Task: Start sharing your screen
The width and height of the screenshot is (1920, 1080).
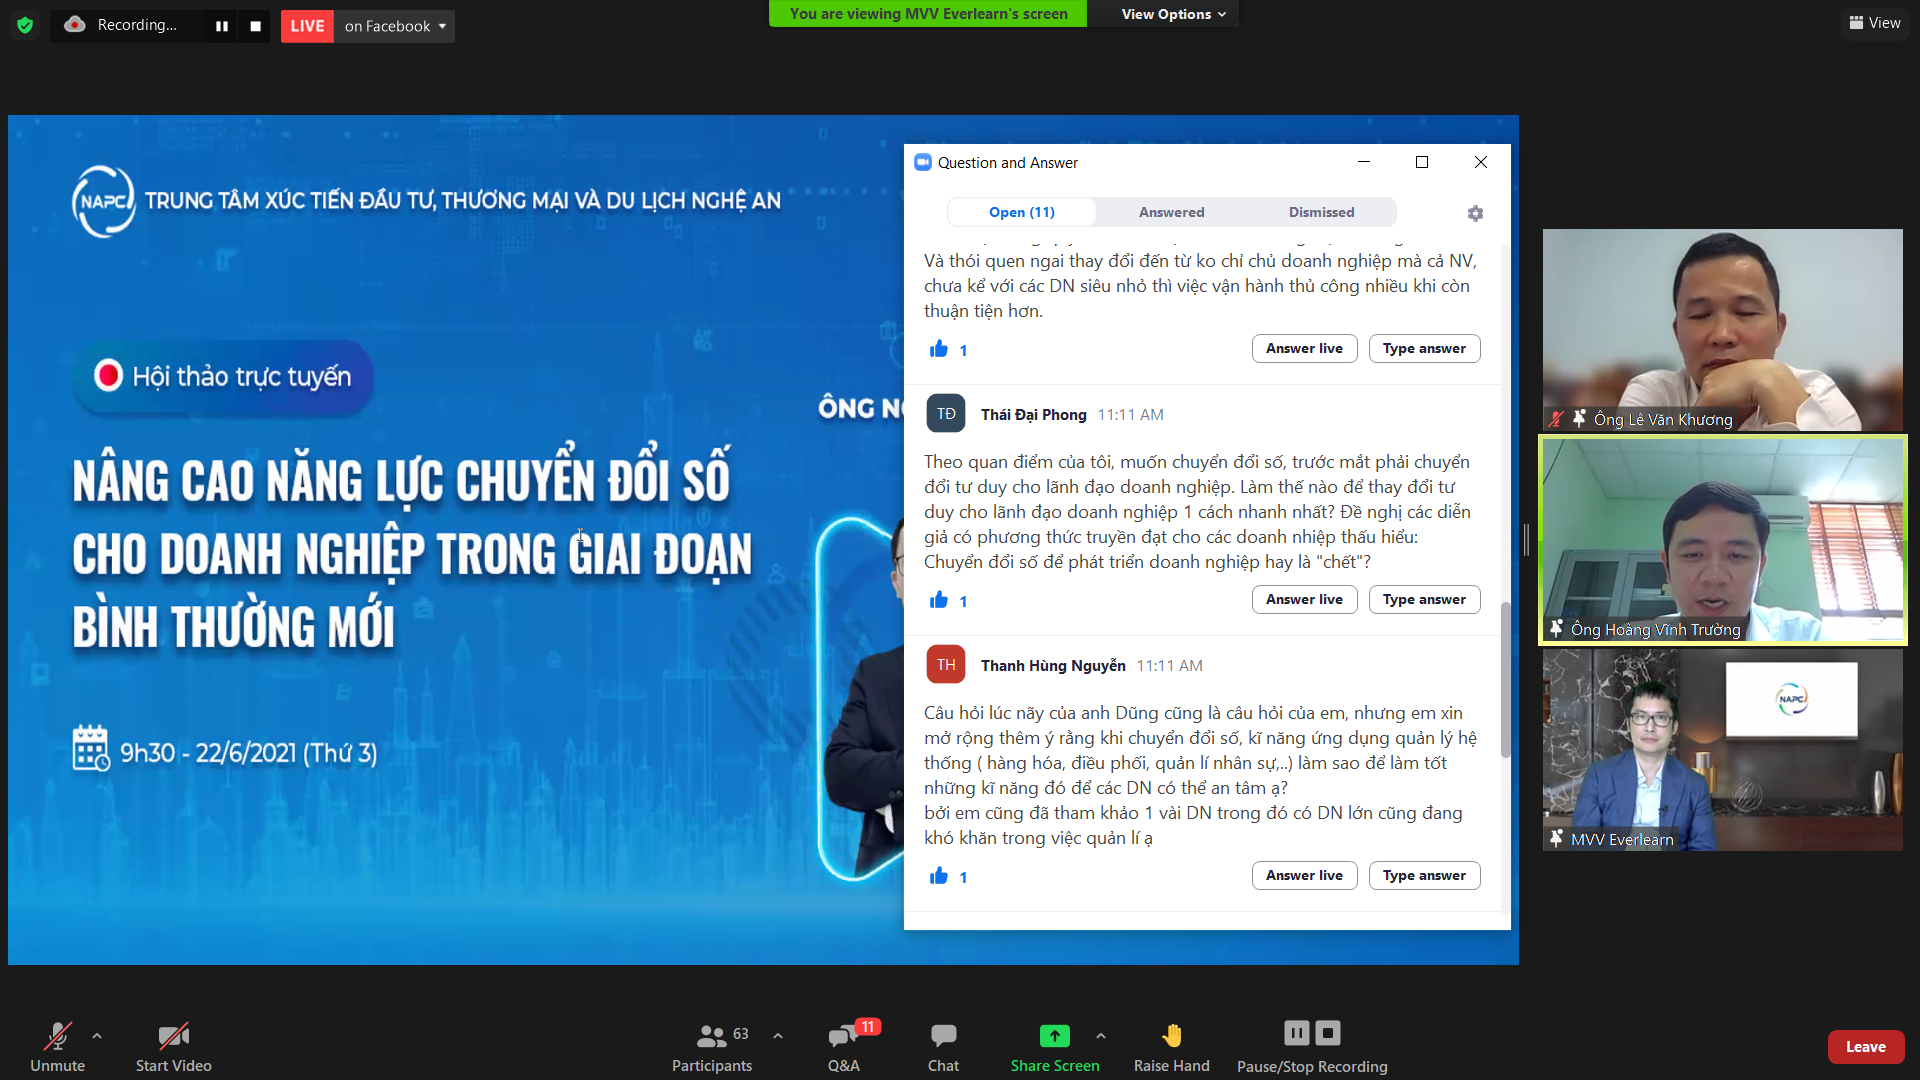Action: (x=1055, y=1046)
